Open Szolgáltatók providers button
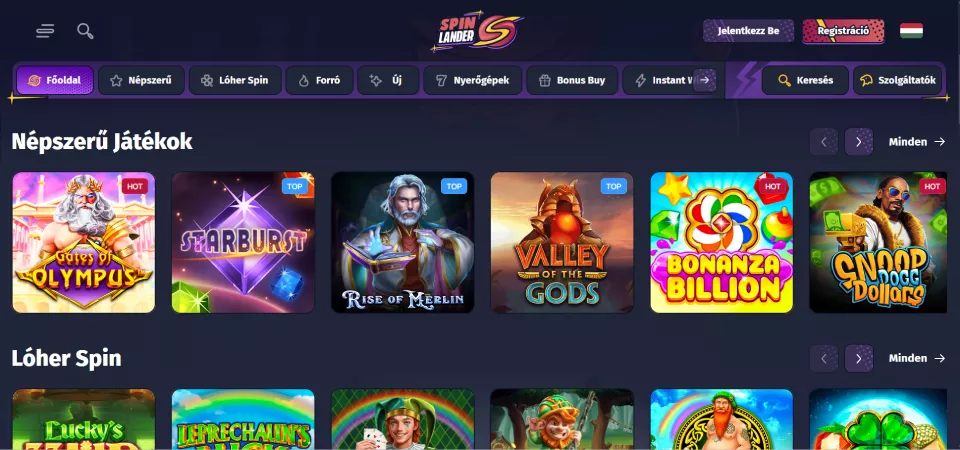Screen dimensions: 960x450 (898, 80)
